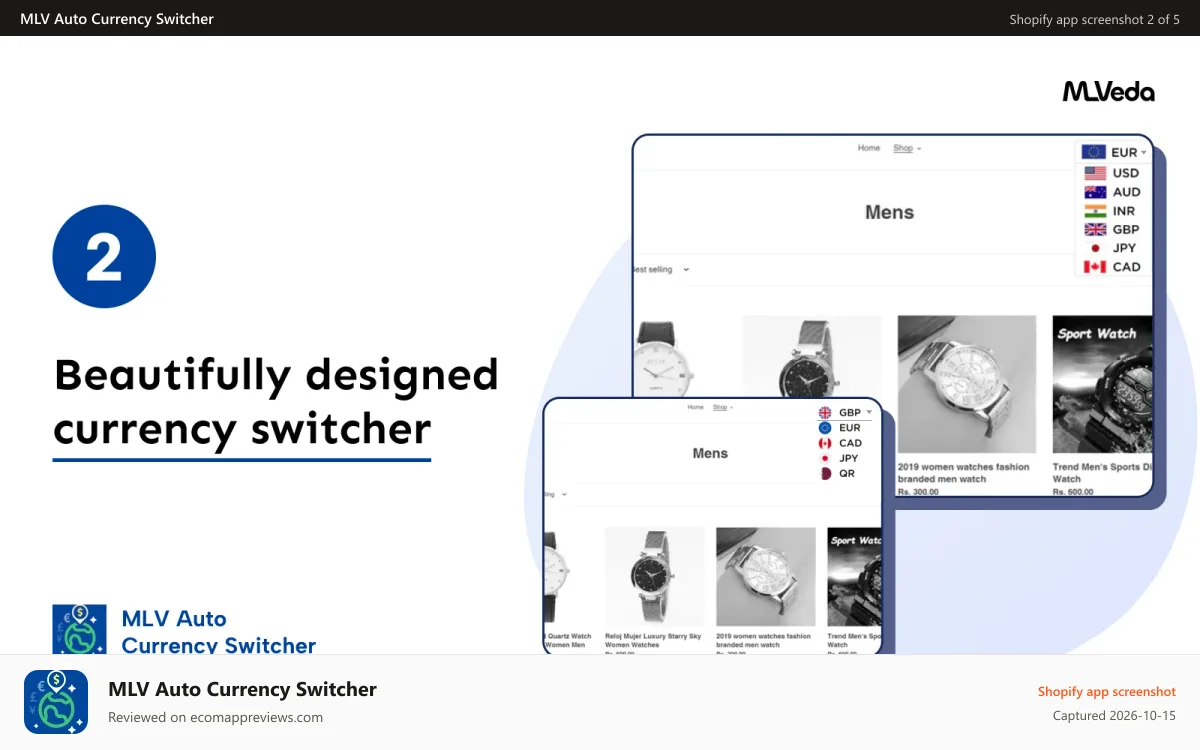Screen dimensions: 1200x750
Task: Select CAD in the small preview's currency list
Action: click(x=840, y=443)
